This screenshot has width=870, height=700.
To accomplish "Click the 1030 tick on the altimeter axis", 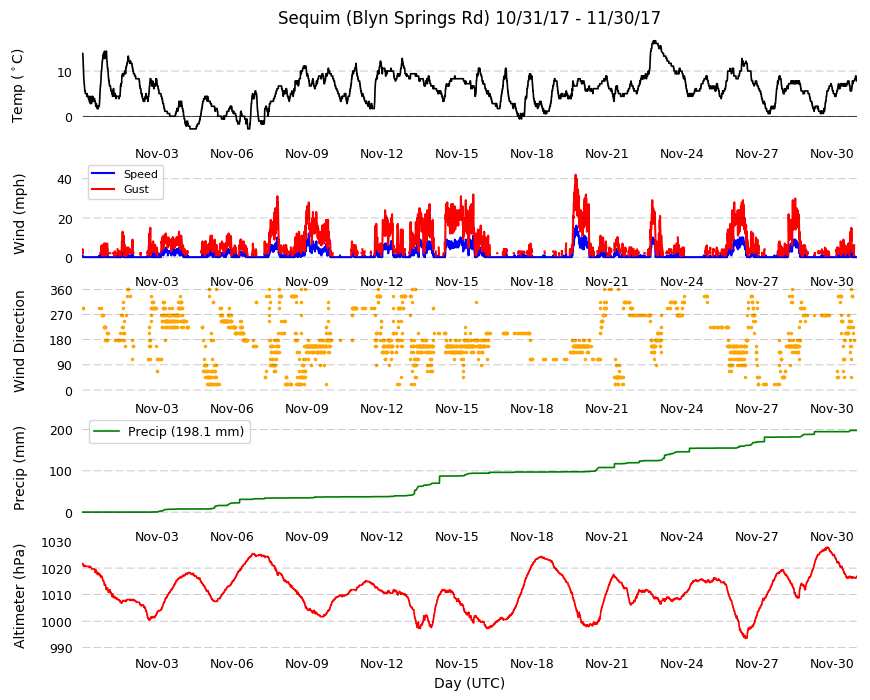I will click(57, 542).
